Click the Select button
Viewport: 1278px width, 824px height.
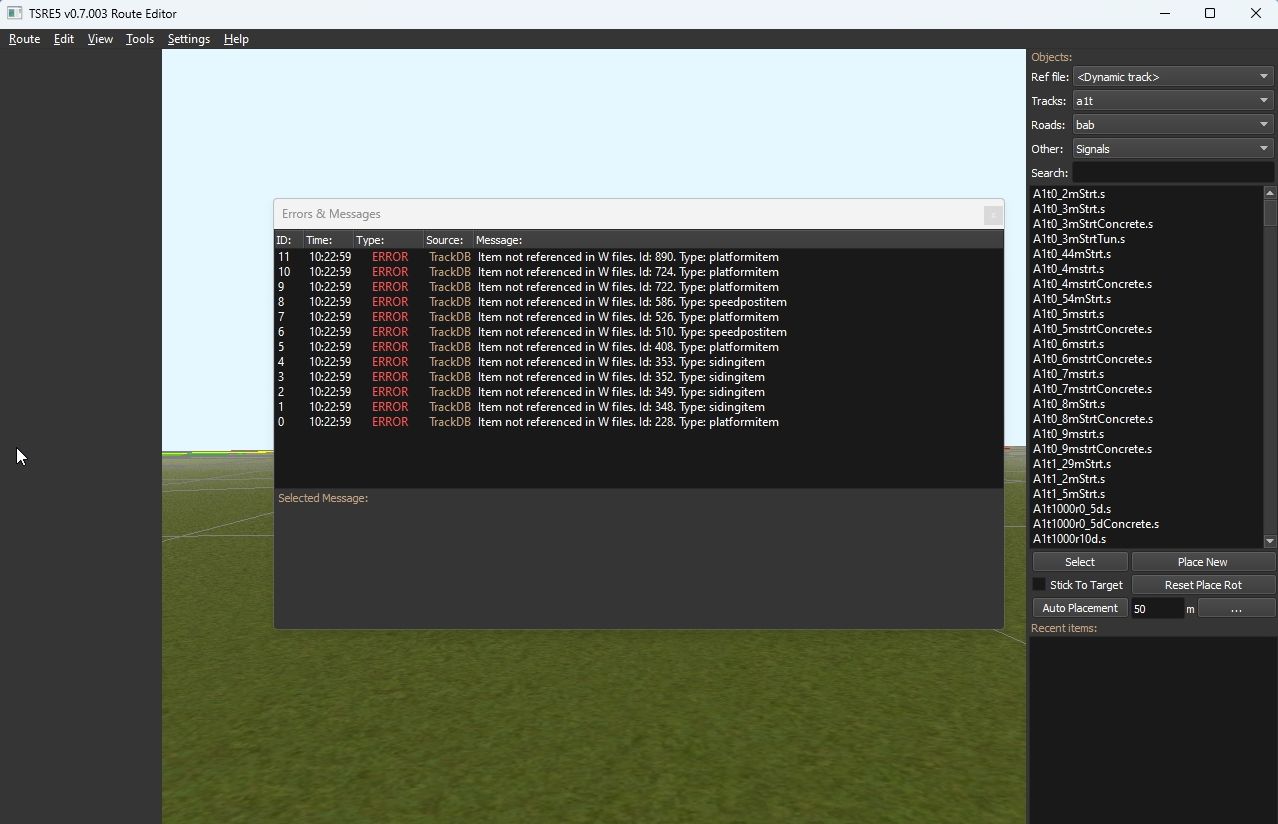[x=1079, y=562]
